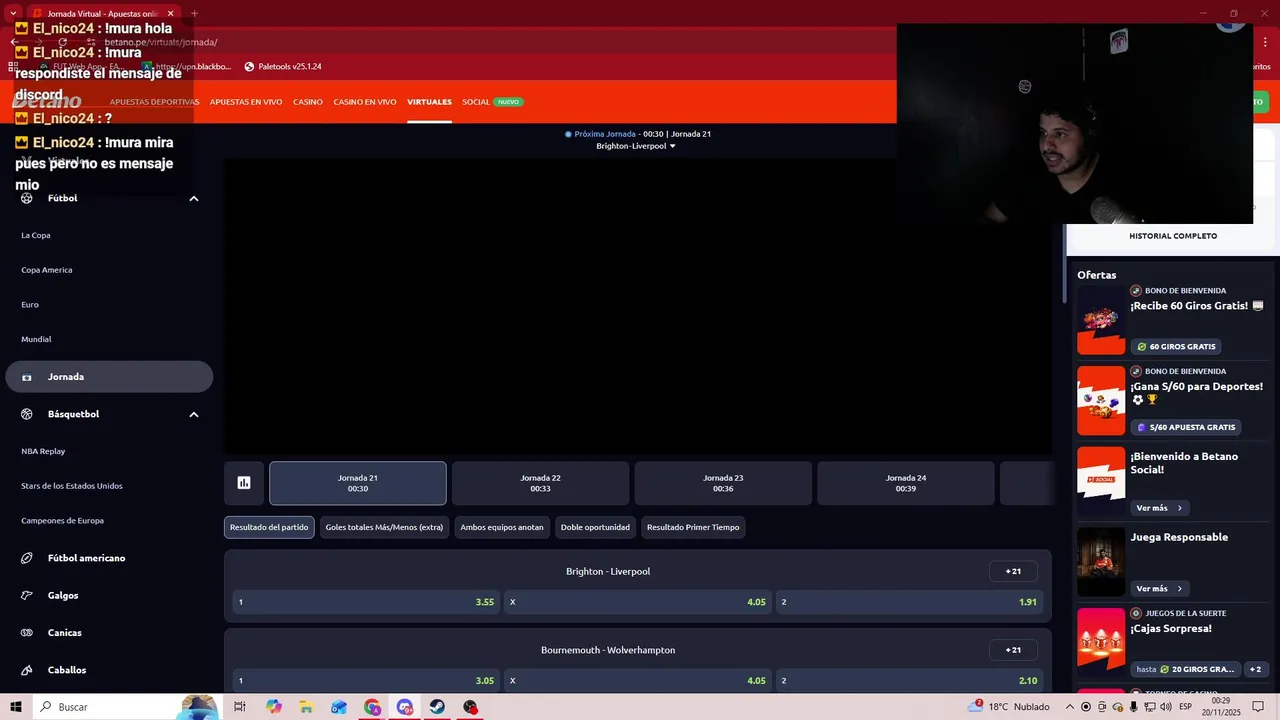Collapse the Básquetbol sidebar section
1280x720 pixels.
[194, 414]
